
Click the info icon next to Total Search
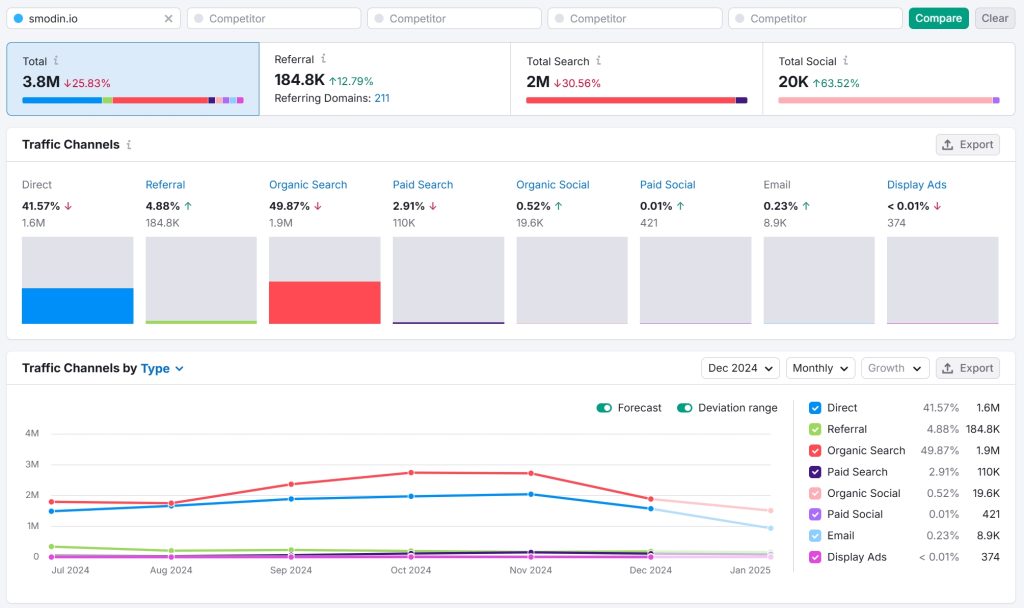[598, 61]
